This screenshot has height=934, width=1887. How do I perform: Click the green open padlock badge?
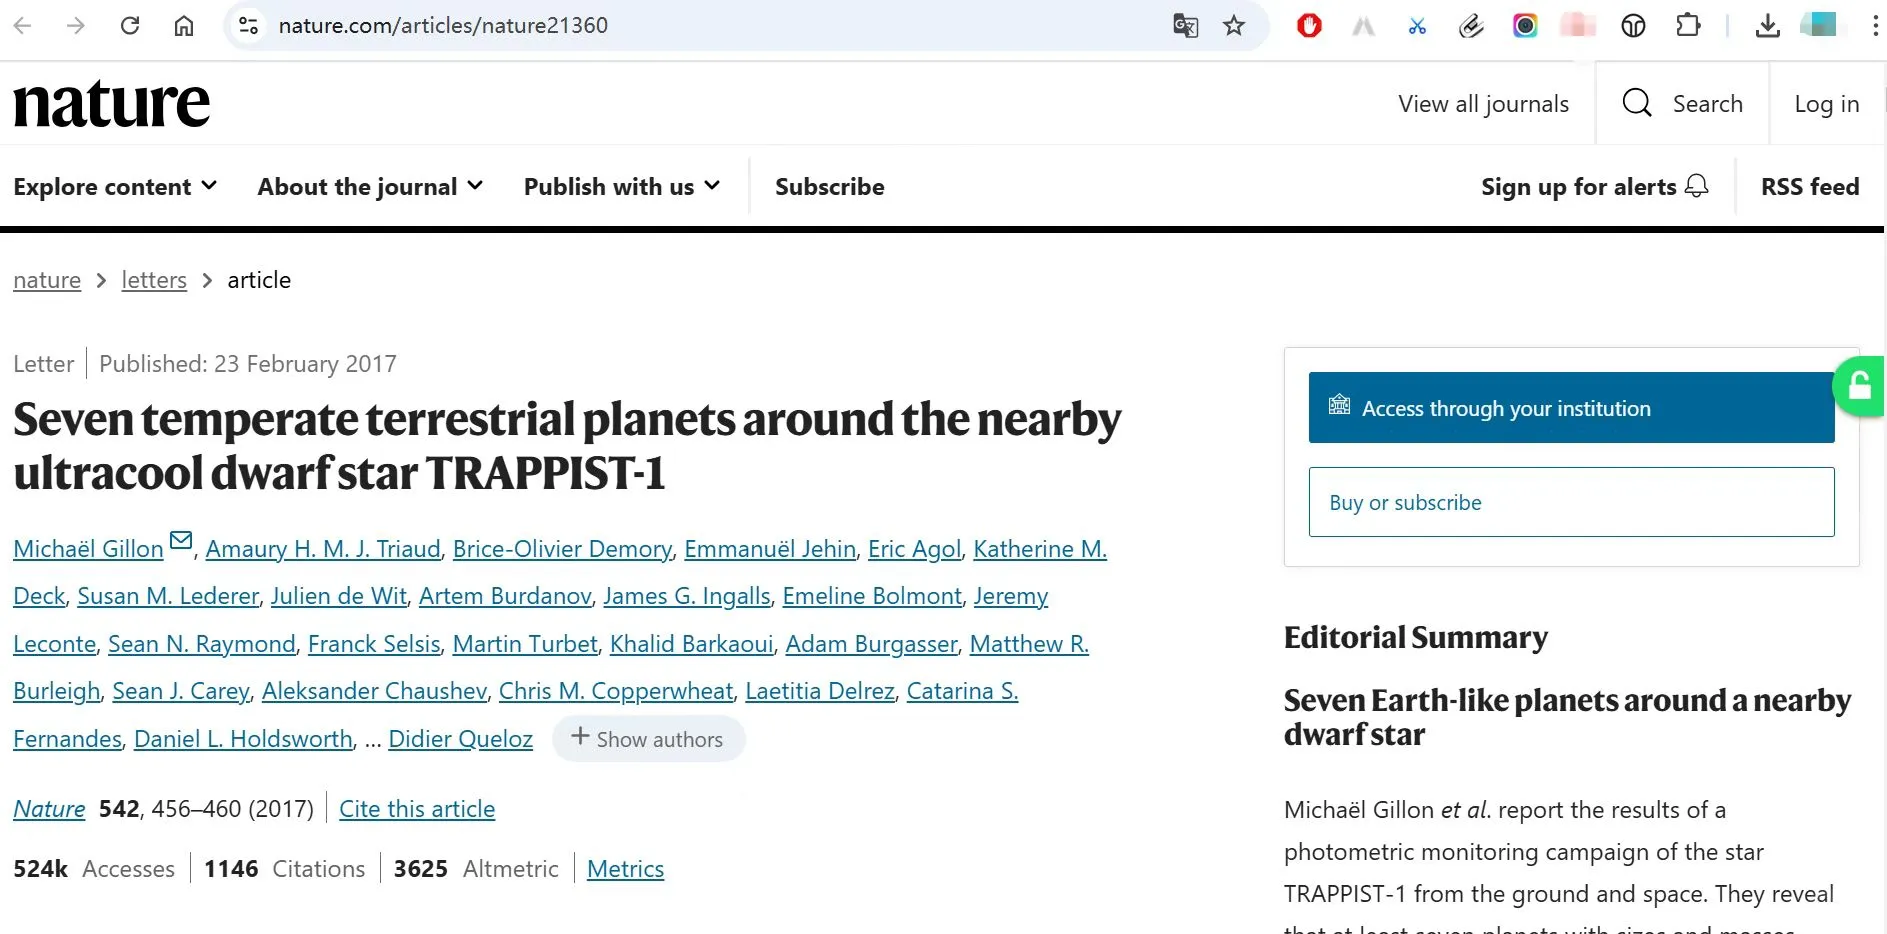click(1861, 385)
